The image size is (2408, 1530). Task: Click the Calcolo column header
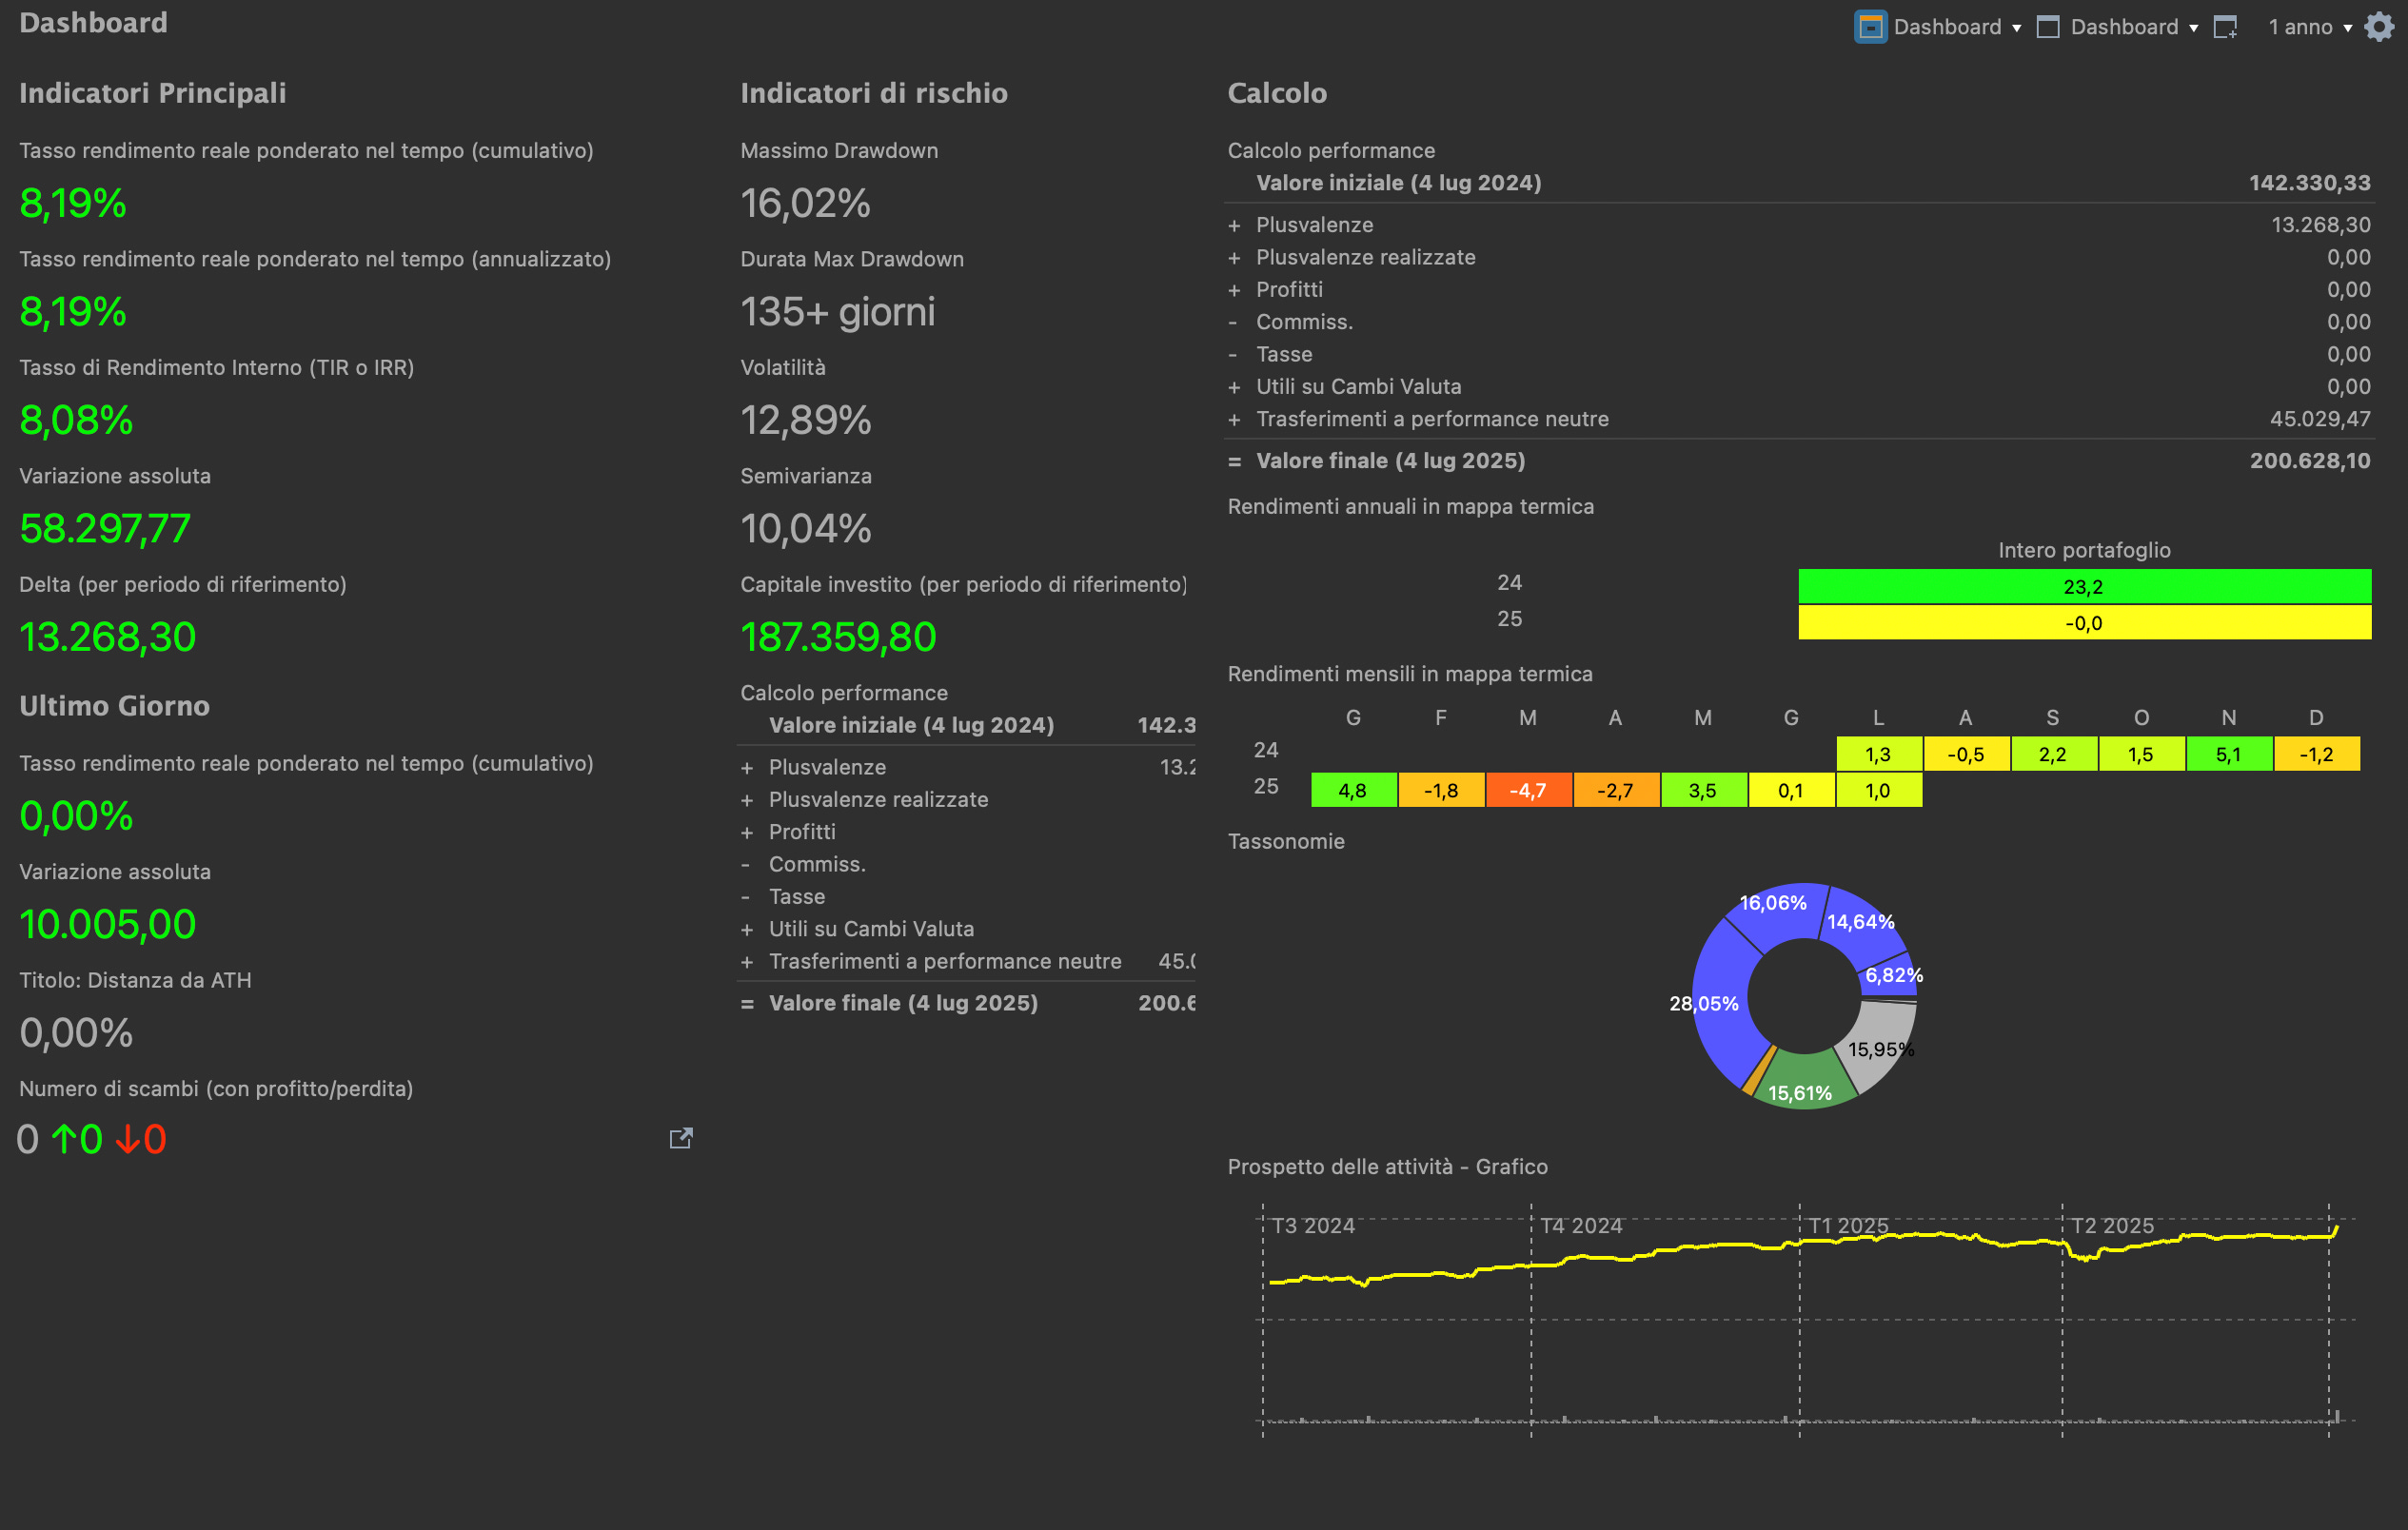point(1277,93)
